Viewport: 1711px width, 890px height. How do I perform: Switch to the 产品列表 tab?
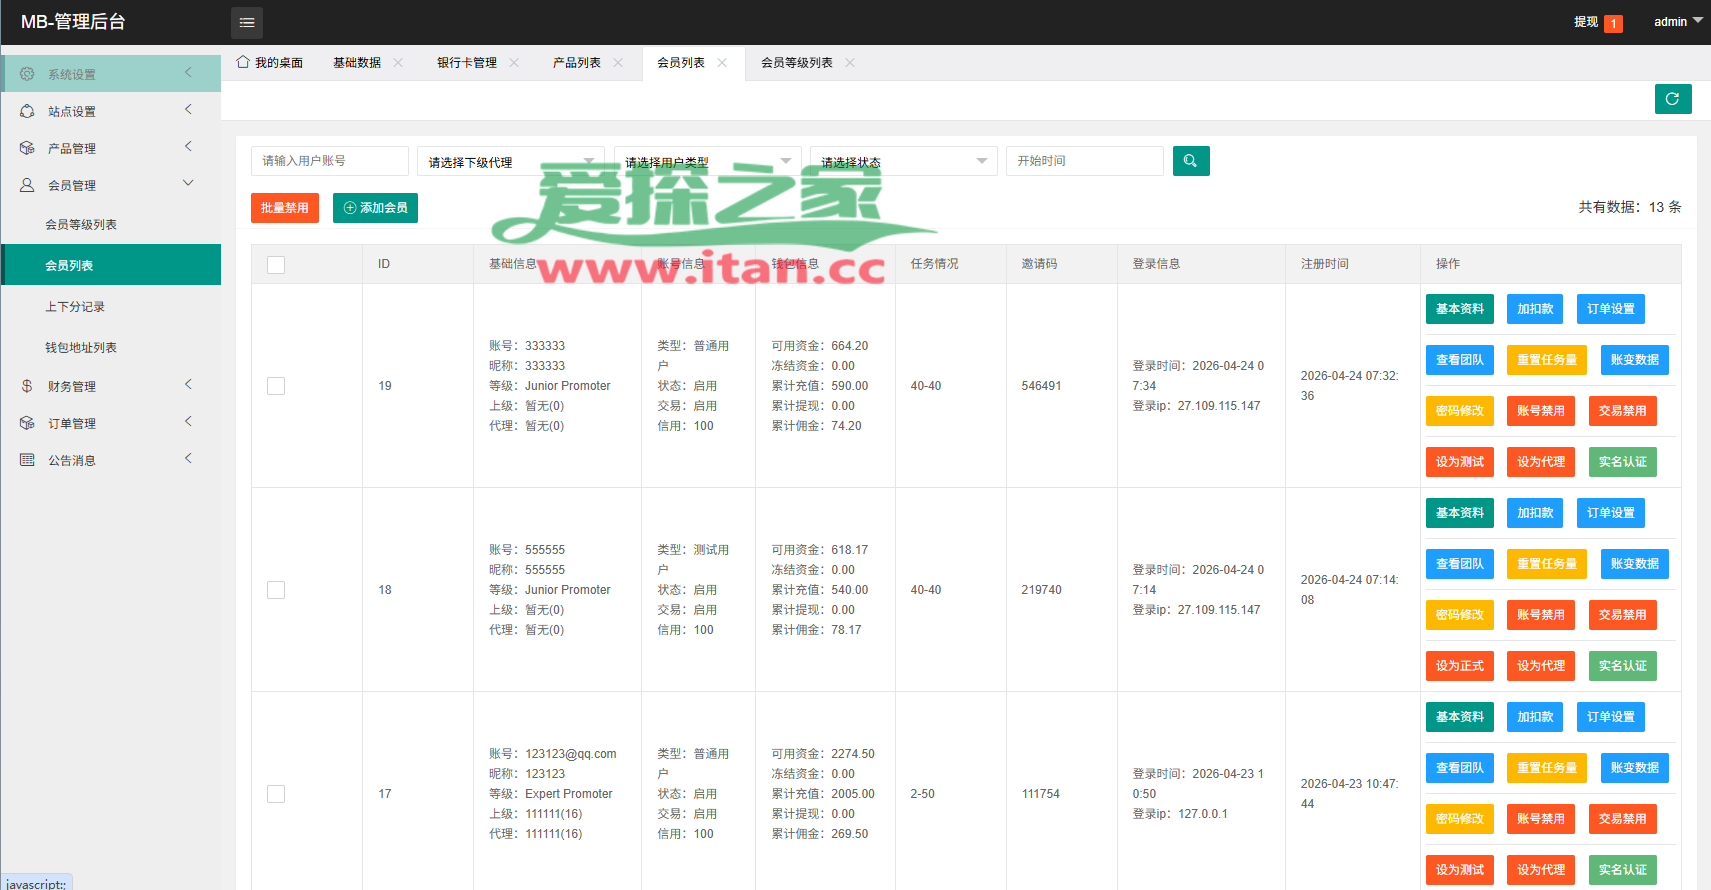tap(577, 62)
